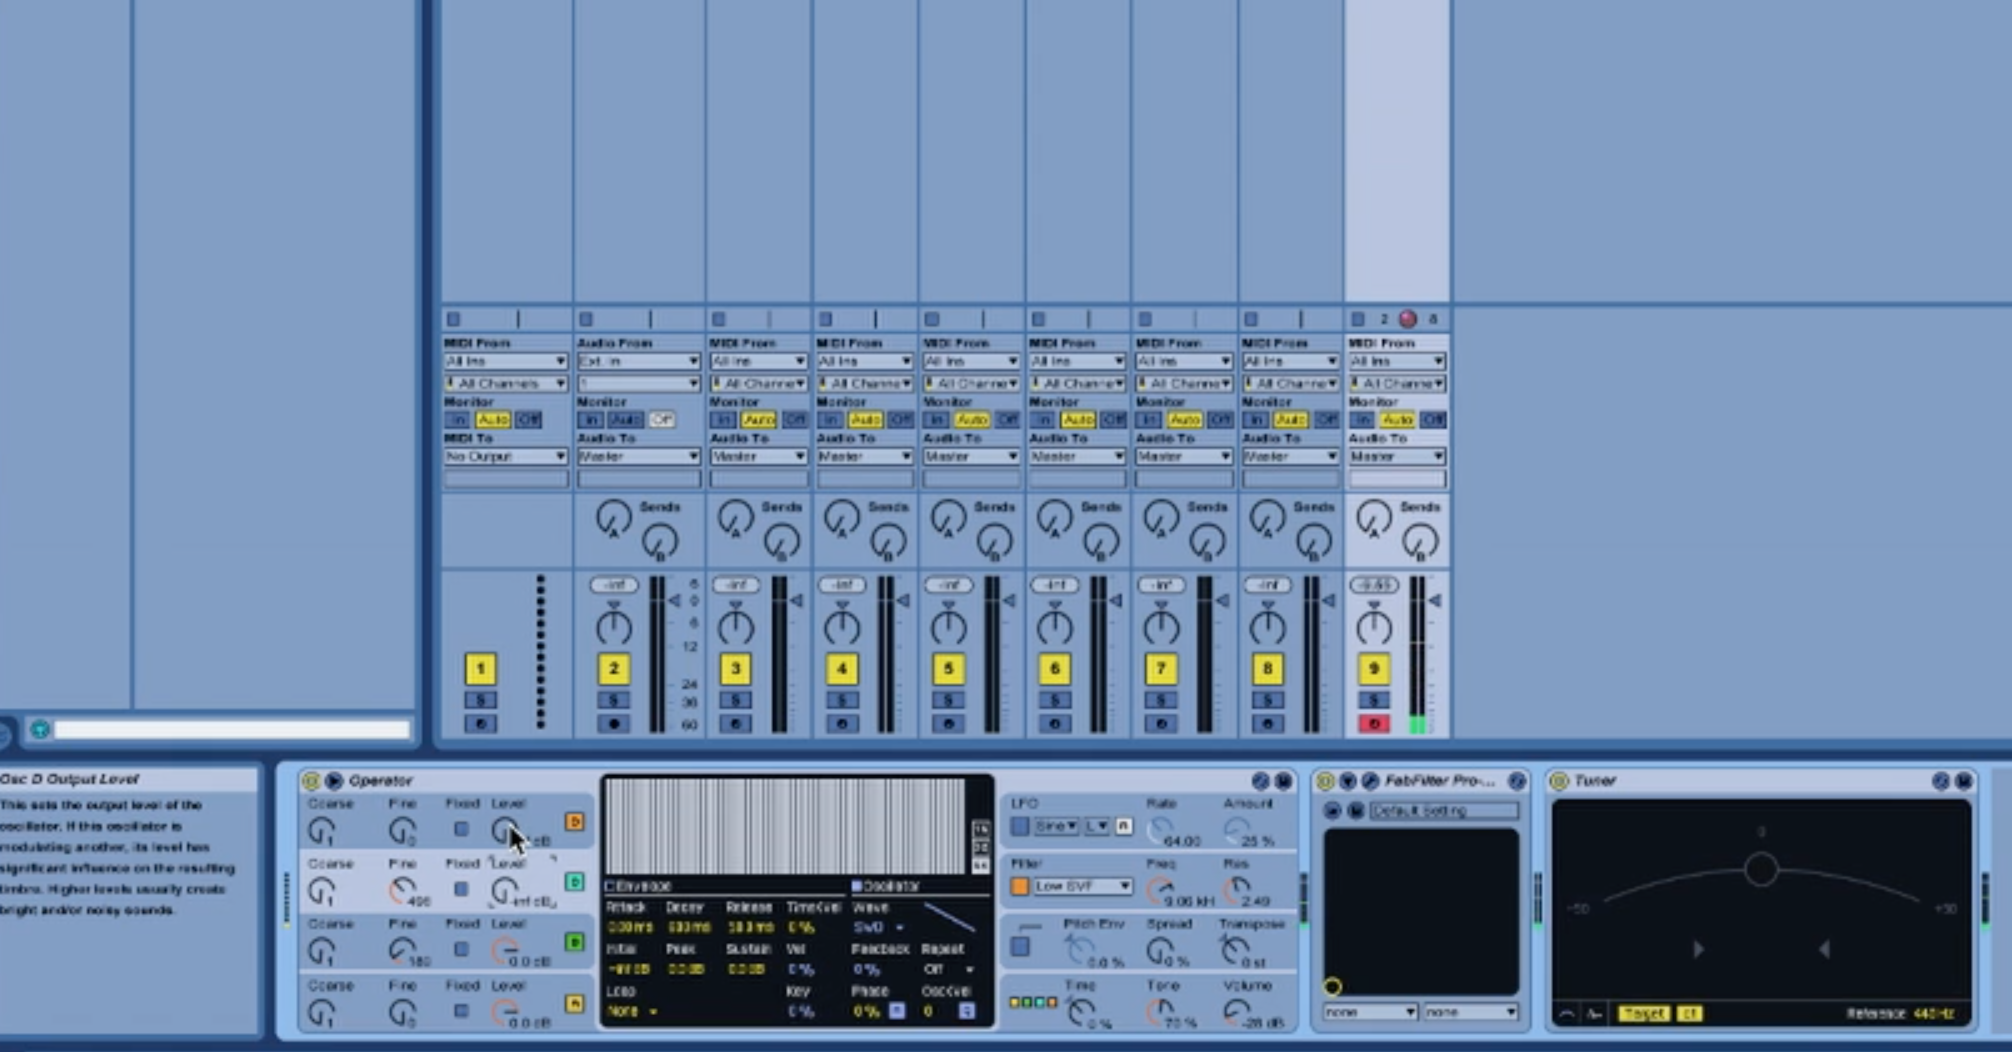This screenshot has height=1052, width=2012.
Task: Click track 2 volume fader handle
Action: pos(674,601)
